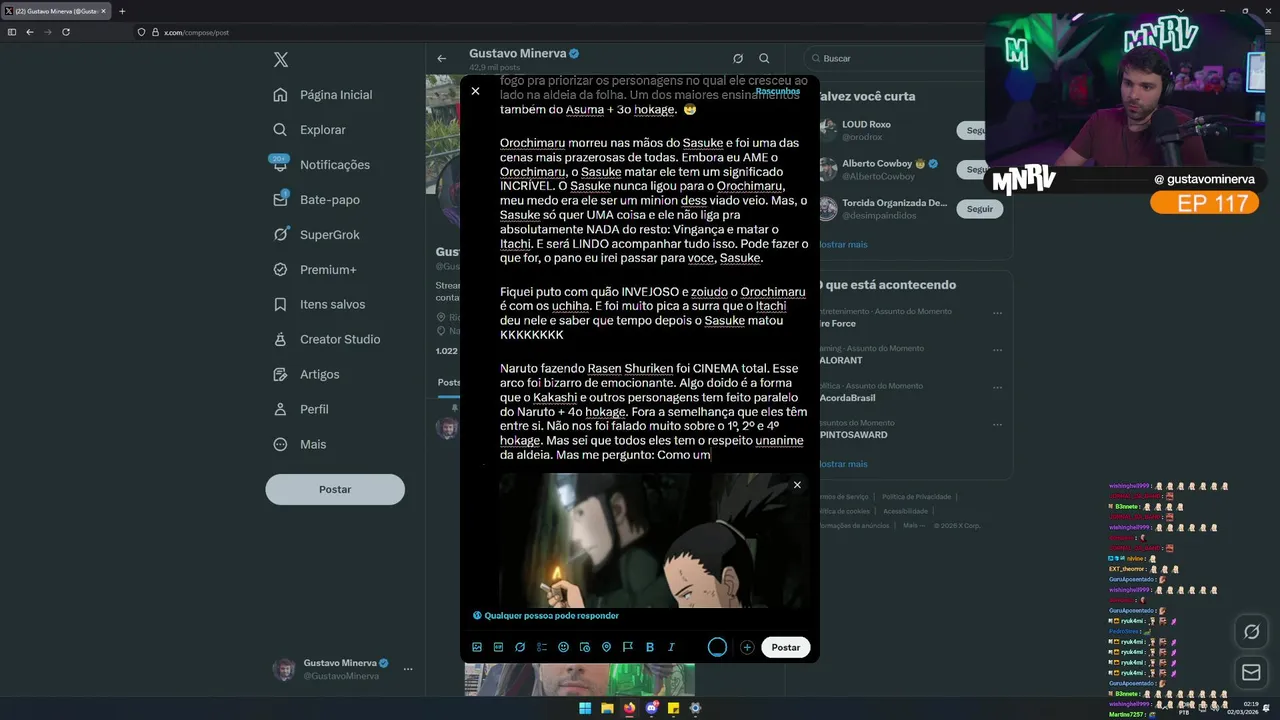Screen dimensions: 1280x720
Task: Open Creator Studio
Action: [328, 340]
